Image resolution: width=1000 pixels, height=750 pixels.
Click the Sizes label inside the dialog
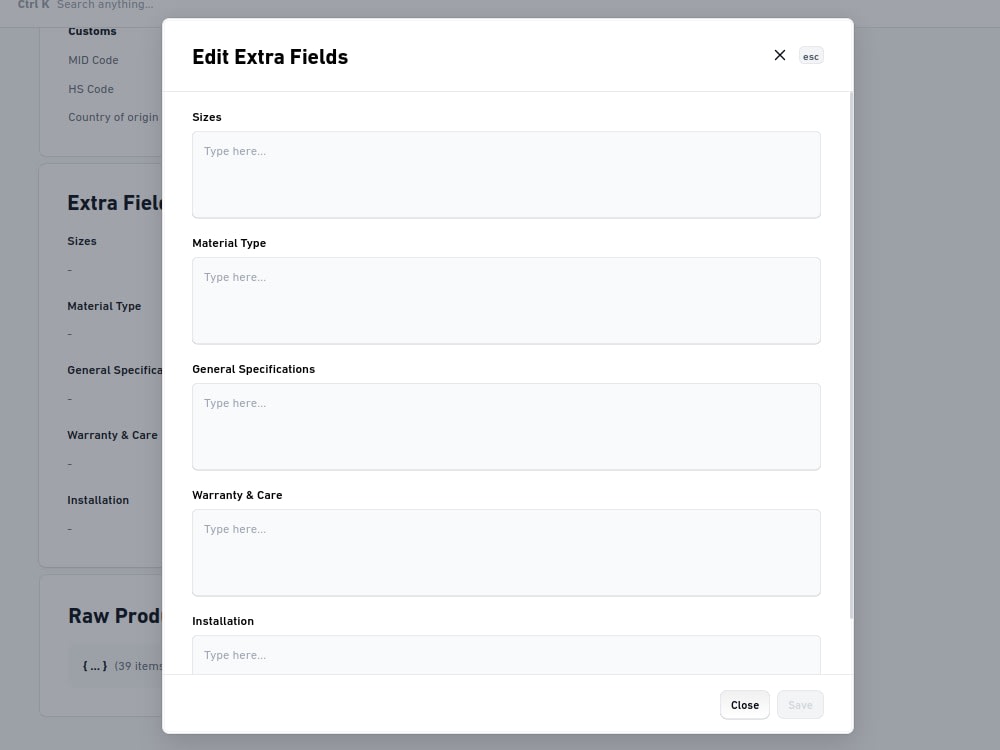pyautogui.click(x=207, y=117)
